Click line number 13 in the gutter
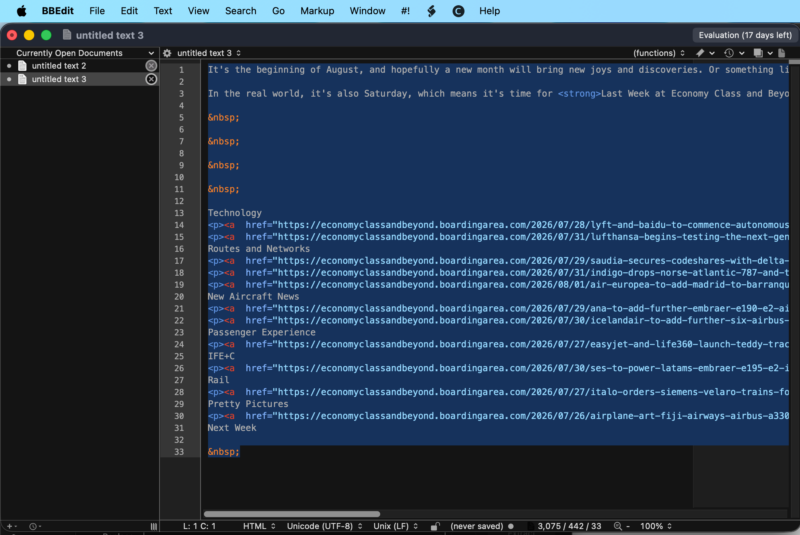This screenshot has width=800, height=535. (x=179, y=213)
